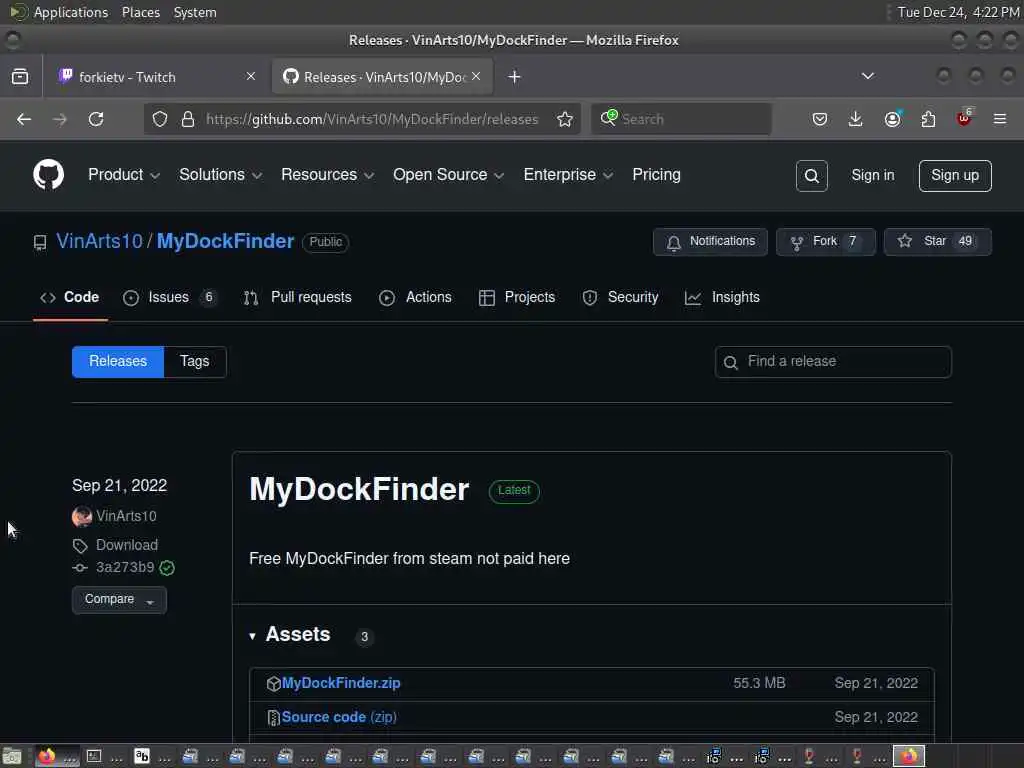Expand the Open Source dropdown
This screenshot has width=1024, height=768.
pyautogui.click(x=448, y=175)
